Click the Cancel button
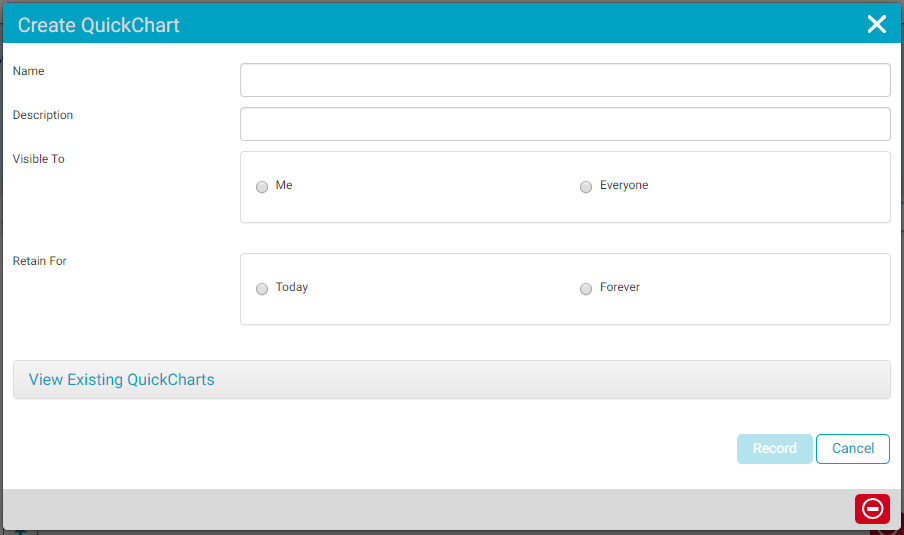904x535 pixels. pos(852,449)
